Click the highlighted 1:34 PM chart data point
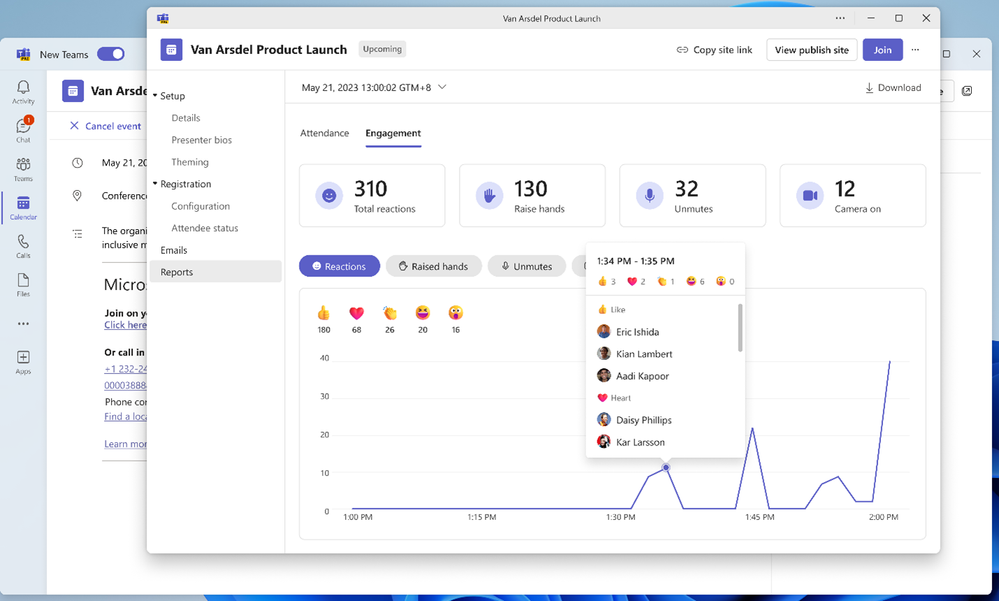 666,467
